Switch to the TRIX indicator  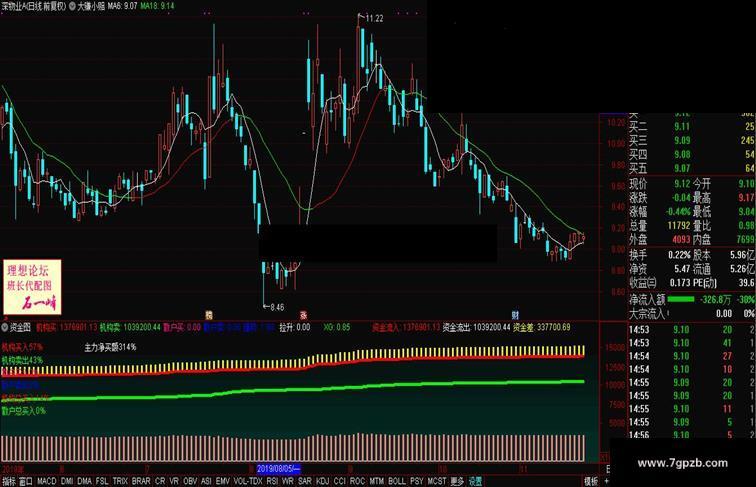tap(120, 481)
